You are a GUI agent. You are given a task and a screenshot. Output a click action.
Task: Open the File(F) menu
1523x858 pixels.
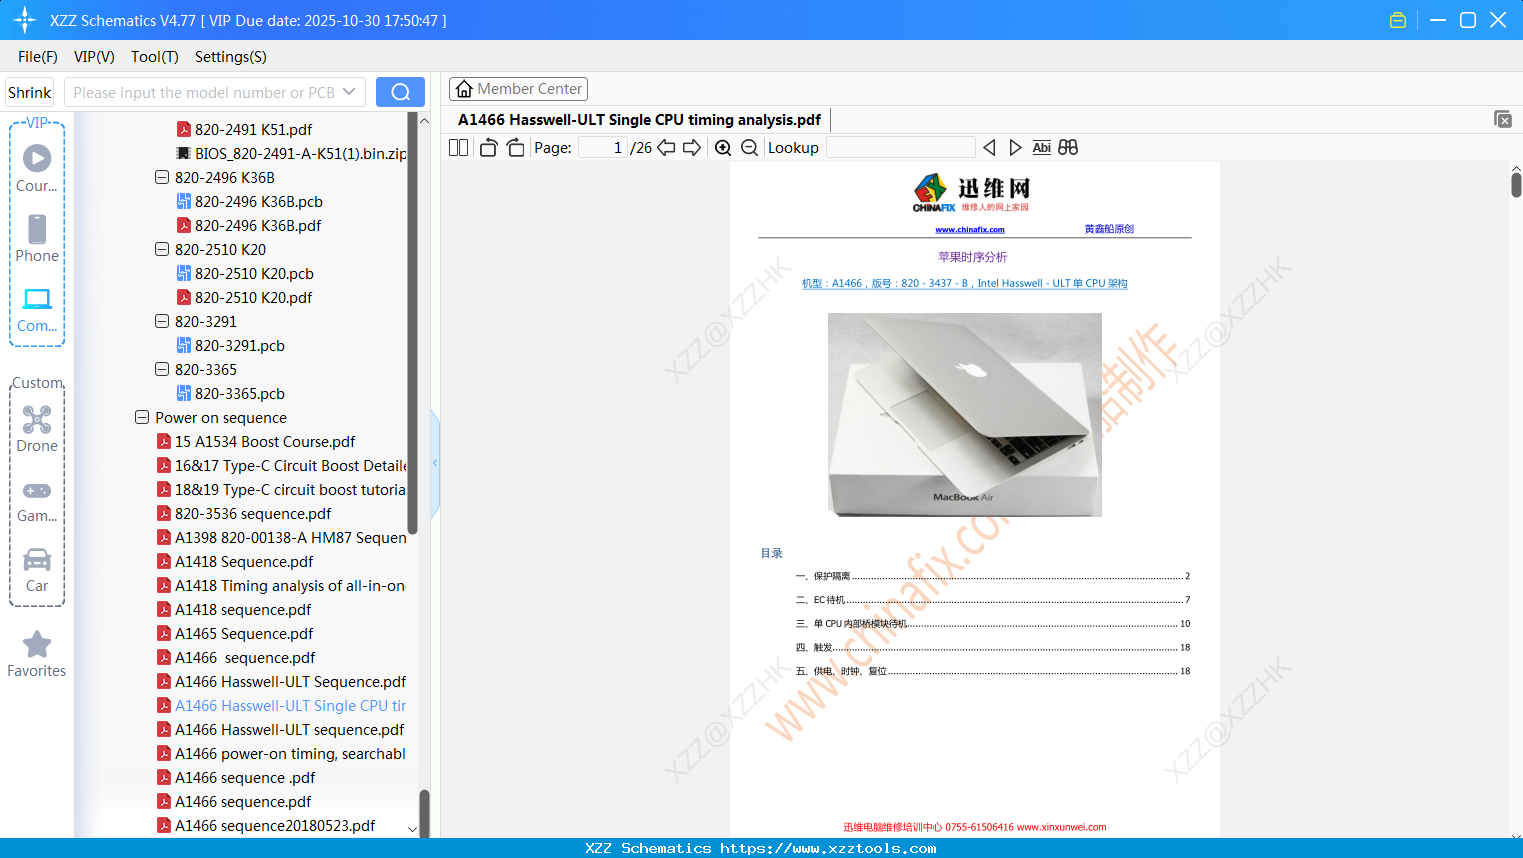(x=38, y=57)
